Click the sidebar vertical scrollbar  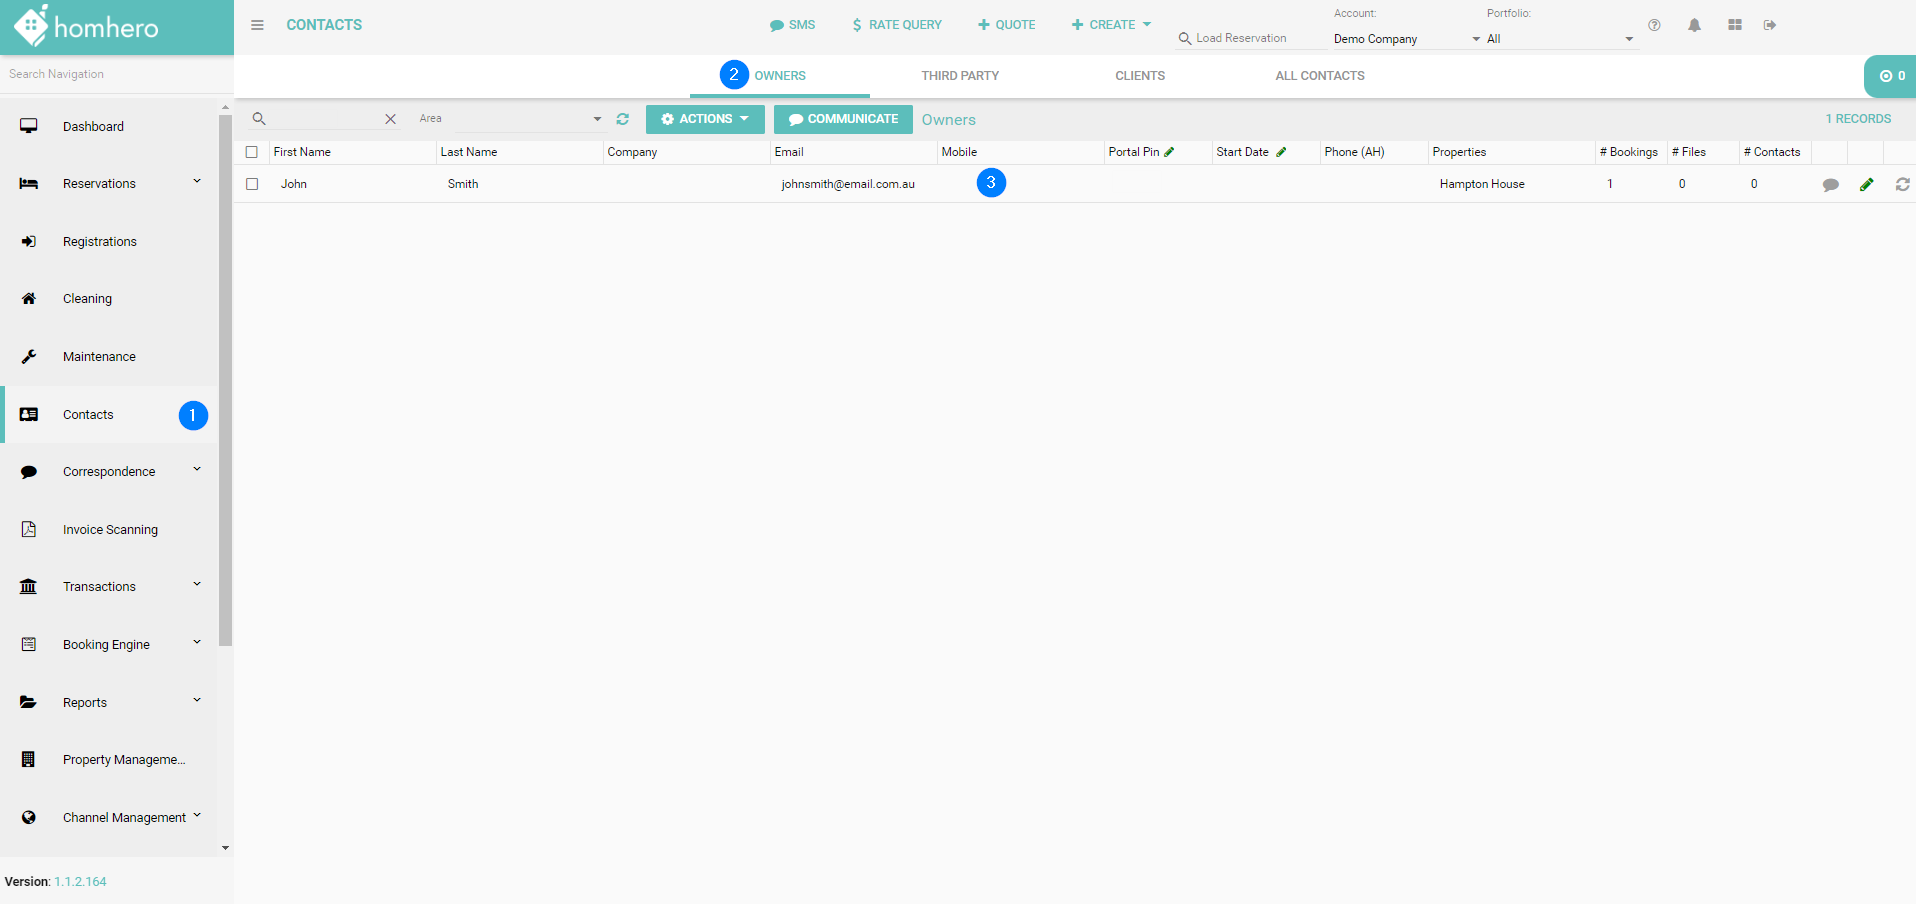[x=225, y=380]
